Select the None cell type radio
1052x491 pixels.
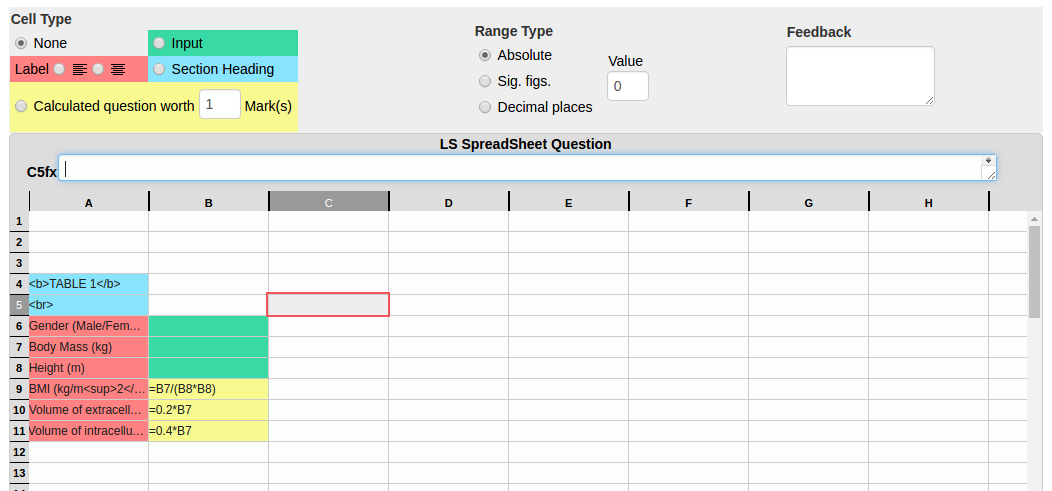click(x=21, y=43)
